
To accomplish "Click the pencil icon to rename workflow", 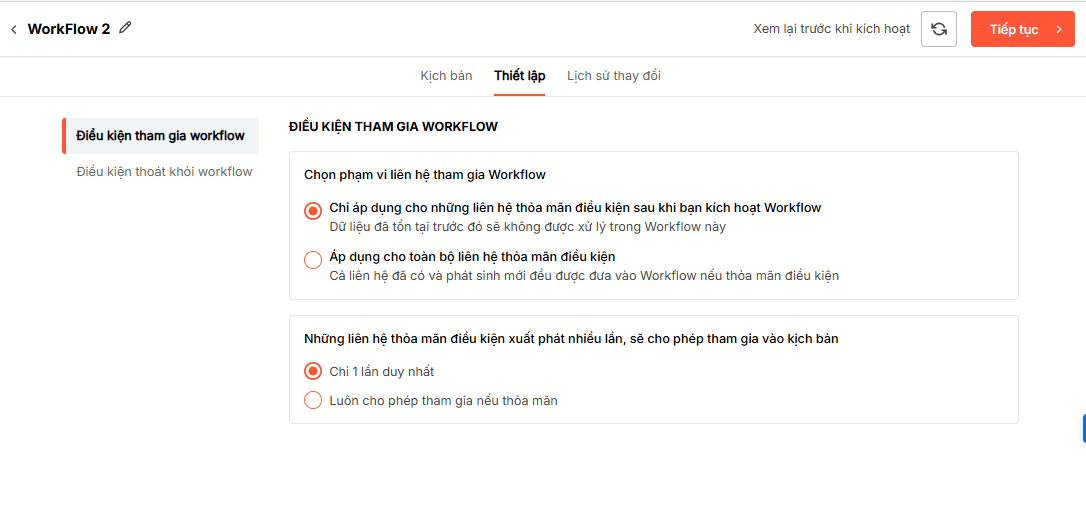I will pyautogui.click(x=125, y=28).
